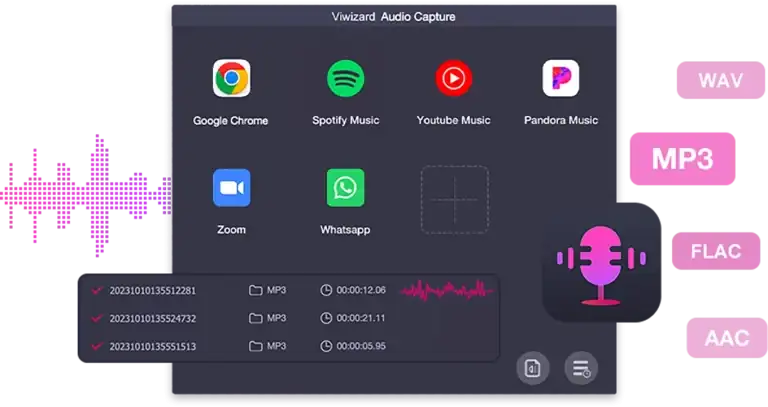
Task: Click the pink microphone app logo
Action: pos(602,263)
